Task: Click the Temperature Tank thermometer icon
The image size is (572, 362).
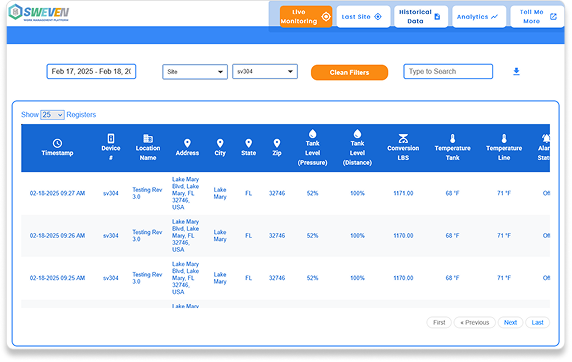Action: [452, 138]
